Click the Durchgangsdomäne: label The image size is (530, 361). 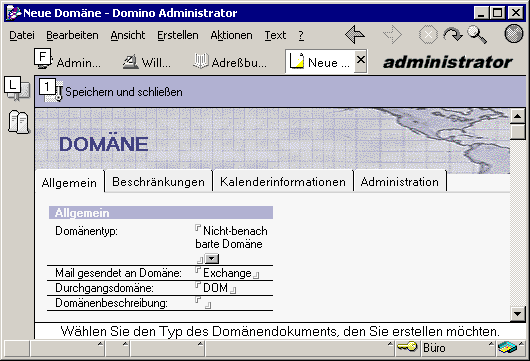coord(104,288)
